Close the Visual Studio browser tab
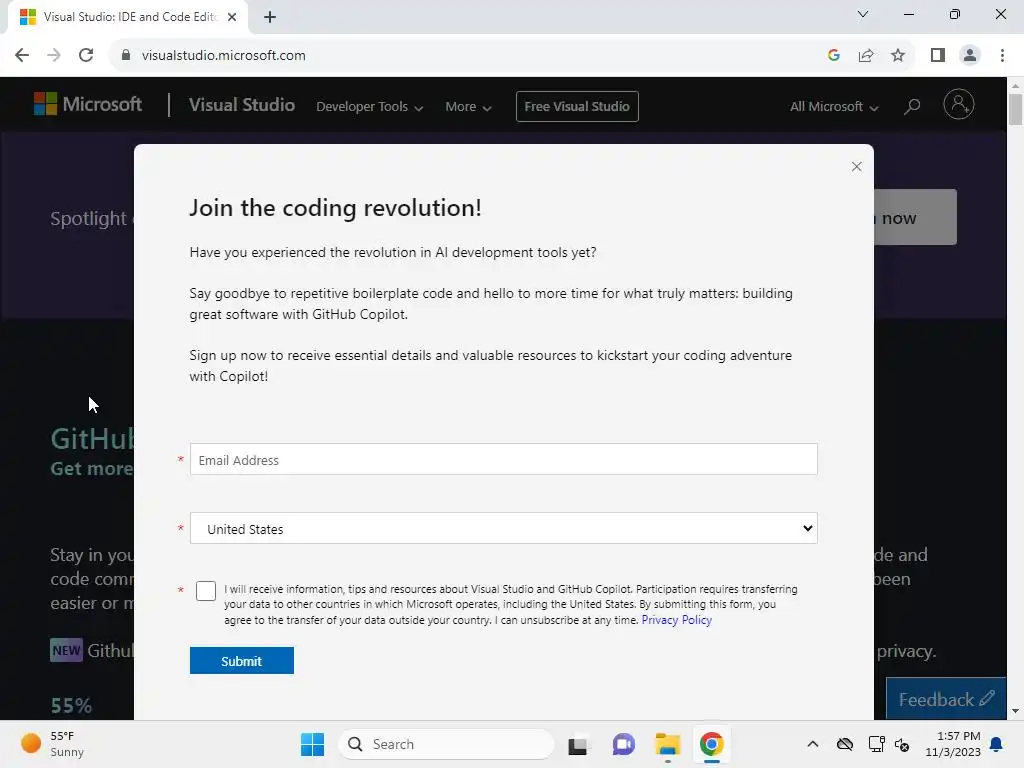 click(232, 17)
